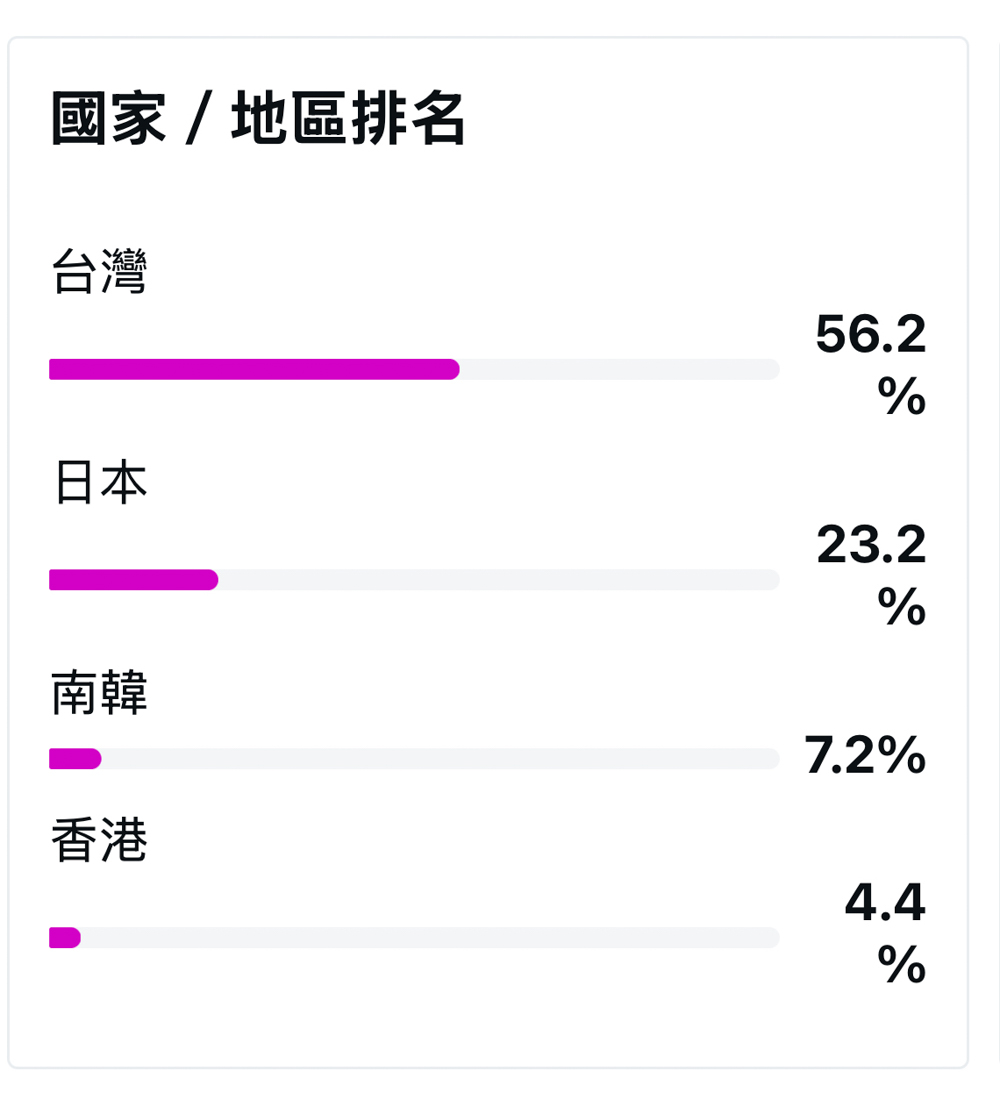
Task: Select the 香港 region label
Action: tap(100, 839)
